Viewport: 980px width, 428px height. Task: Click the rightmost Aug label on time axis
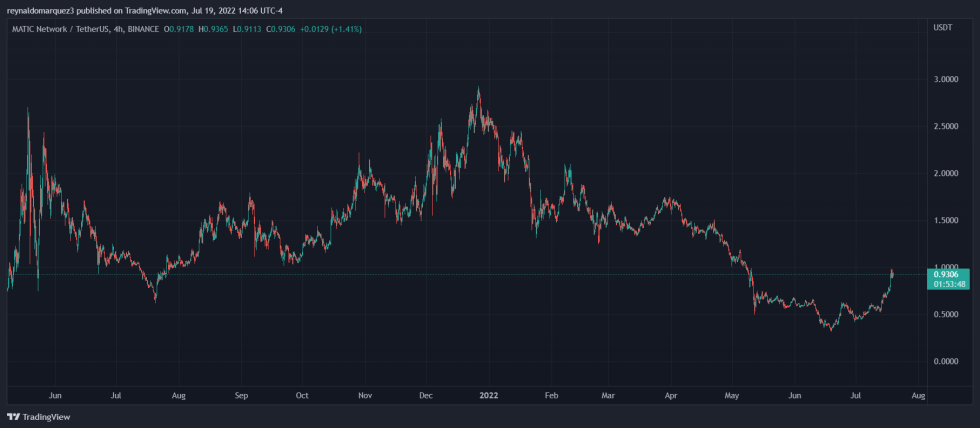point(917,396)
